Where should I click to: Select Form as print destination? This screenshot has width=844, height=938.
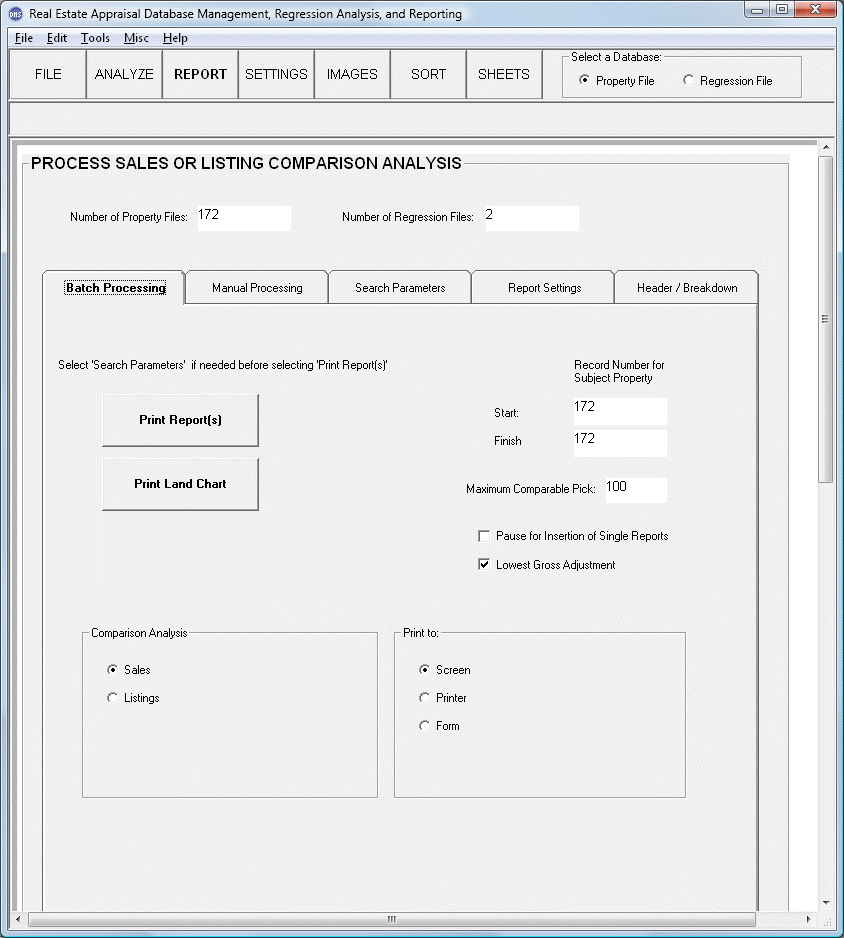tap(425, 726)
